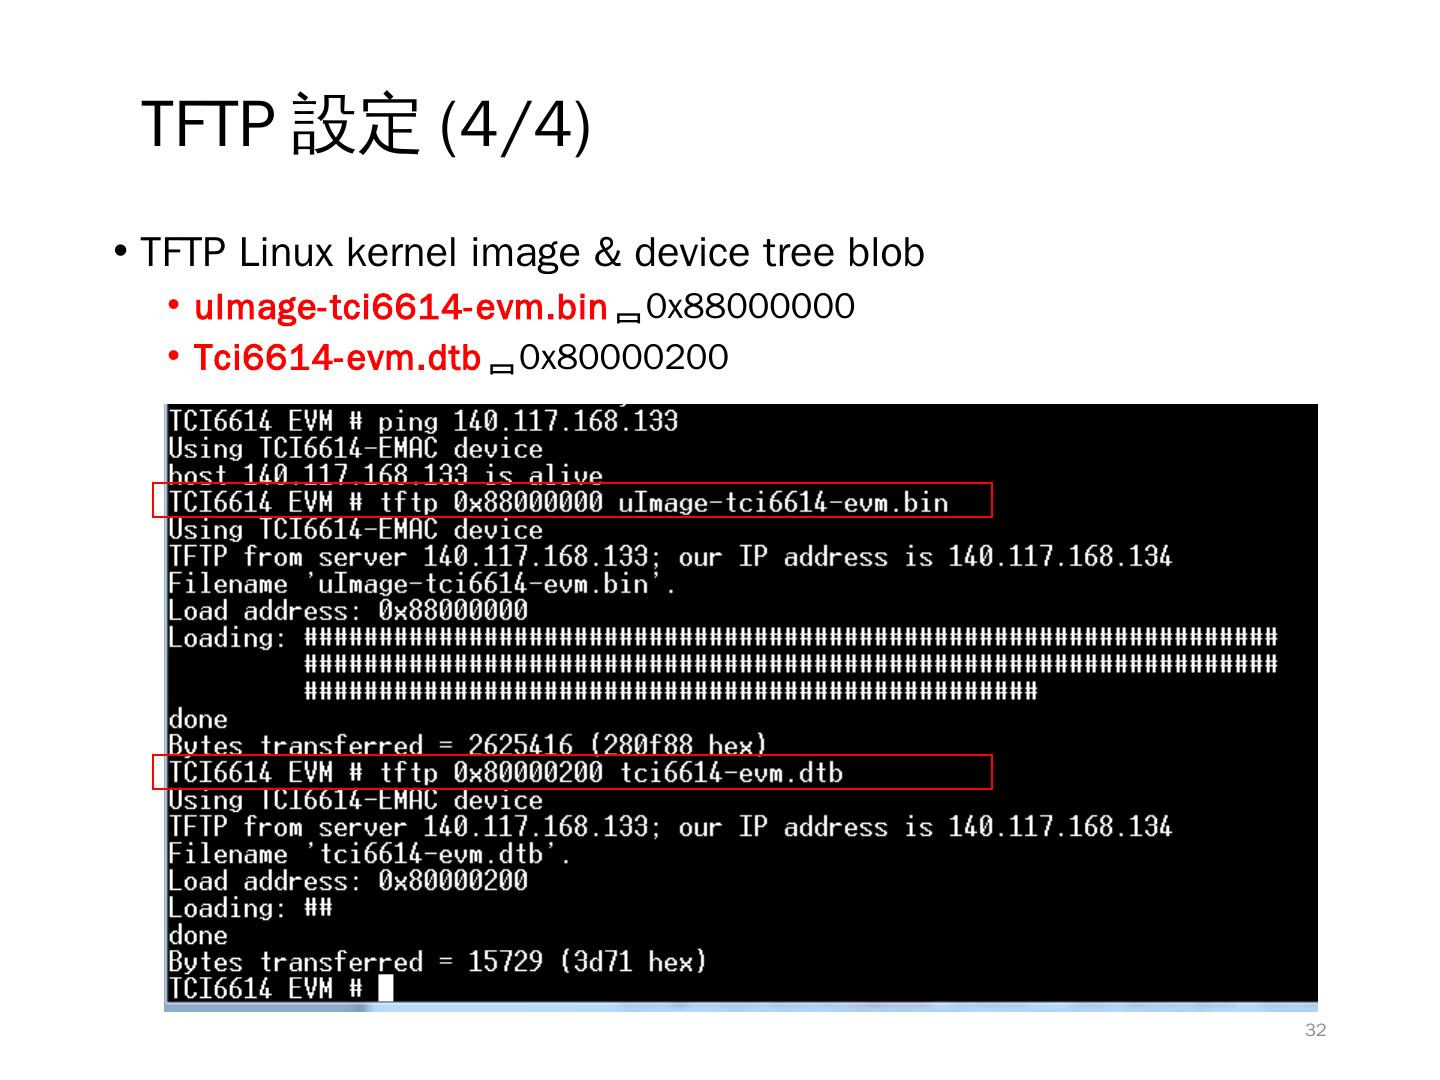Click the 'Bytes transferred = 15729' line
Screen dimensions: 1440x1080
coord(437,961)
